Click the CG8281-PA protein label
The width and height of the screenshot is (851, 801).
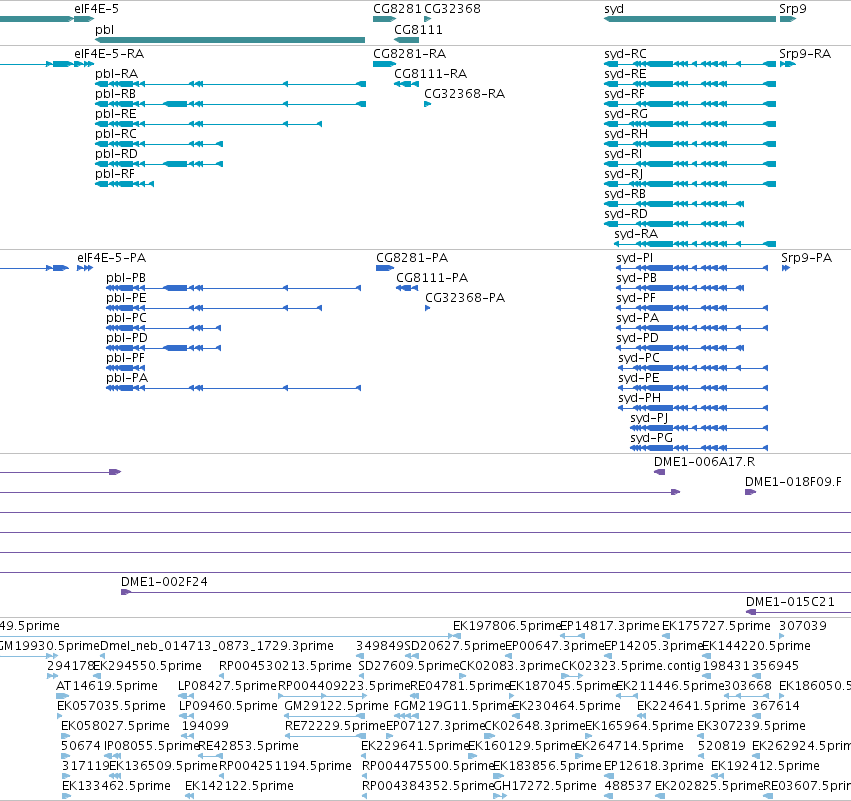(x=412, y=258)
